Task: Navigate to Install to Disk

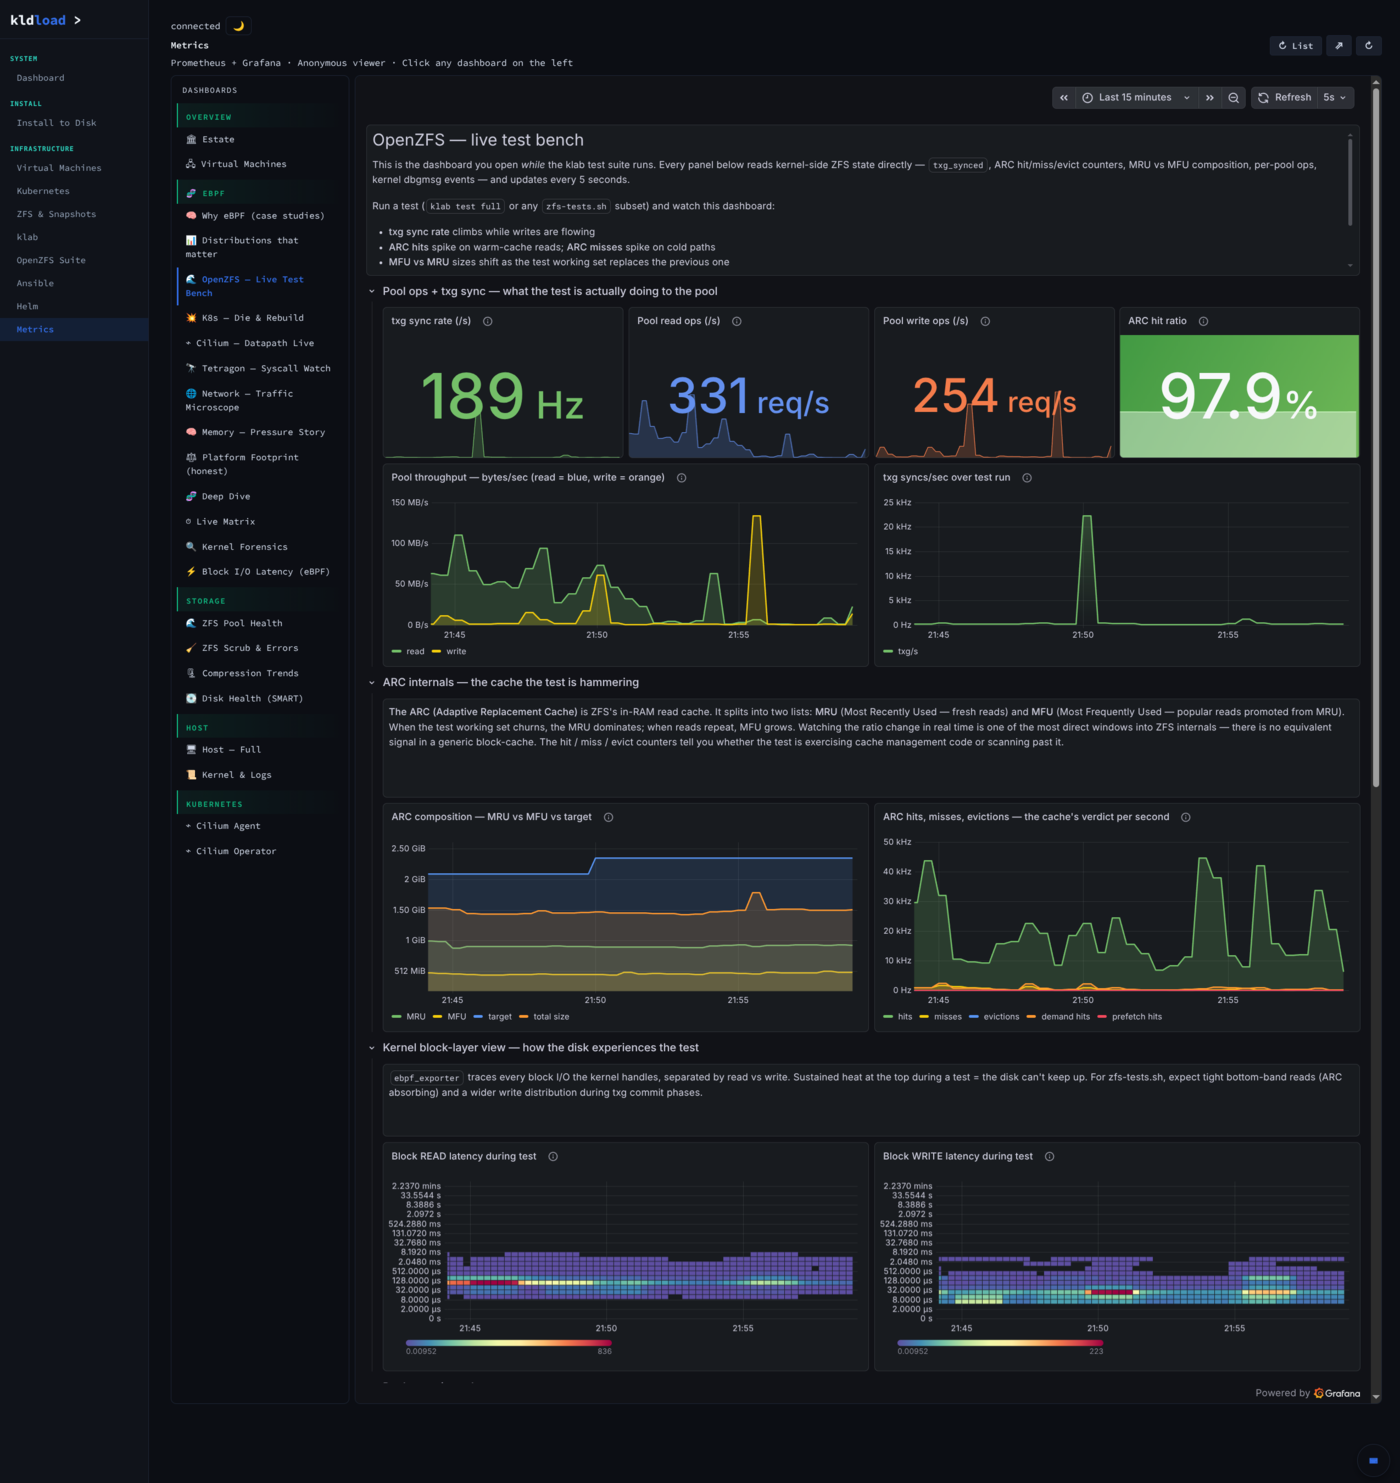Action: coord(74,123)
